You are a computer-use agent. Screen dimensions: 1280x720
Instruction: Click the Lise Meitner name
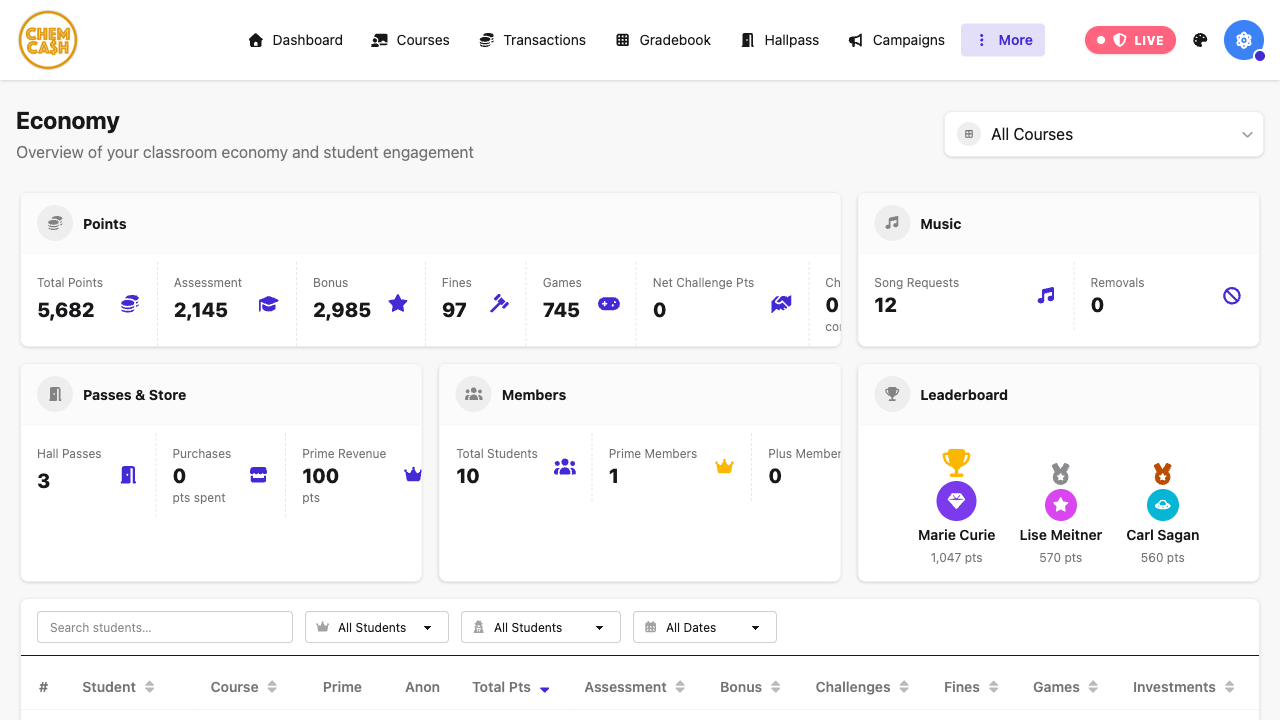tap(1061, 535)
